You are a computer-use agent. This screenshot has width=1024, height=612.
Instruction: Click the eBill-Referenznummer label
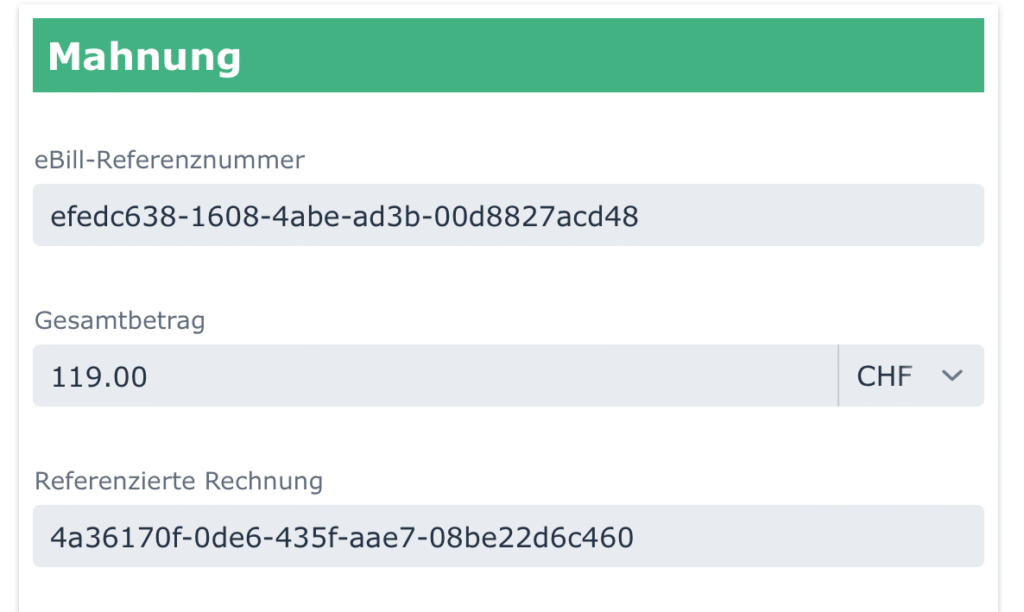click(169, 158)
